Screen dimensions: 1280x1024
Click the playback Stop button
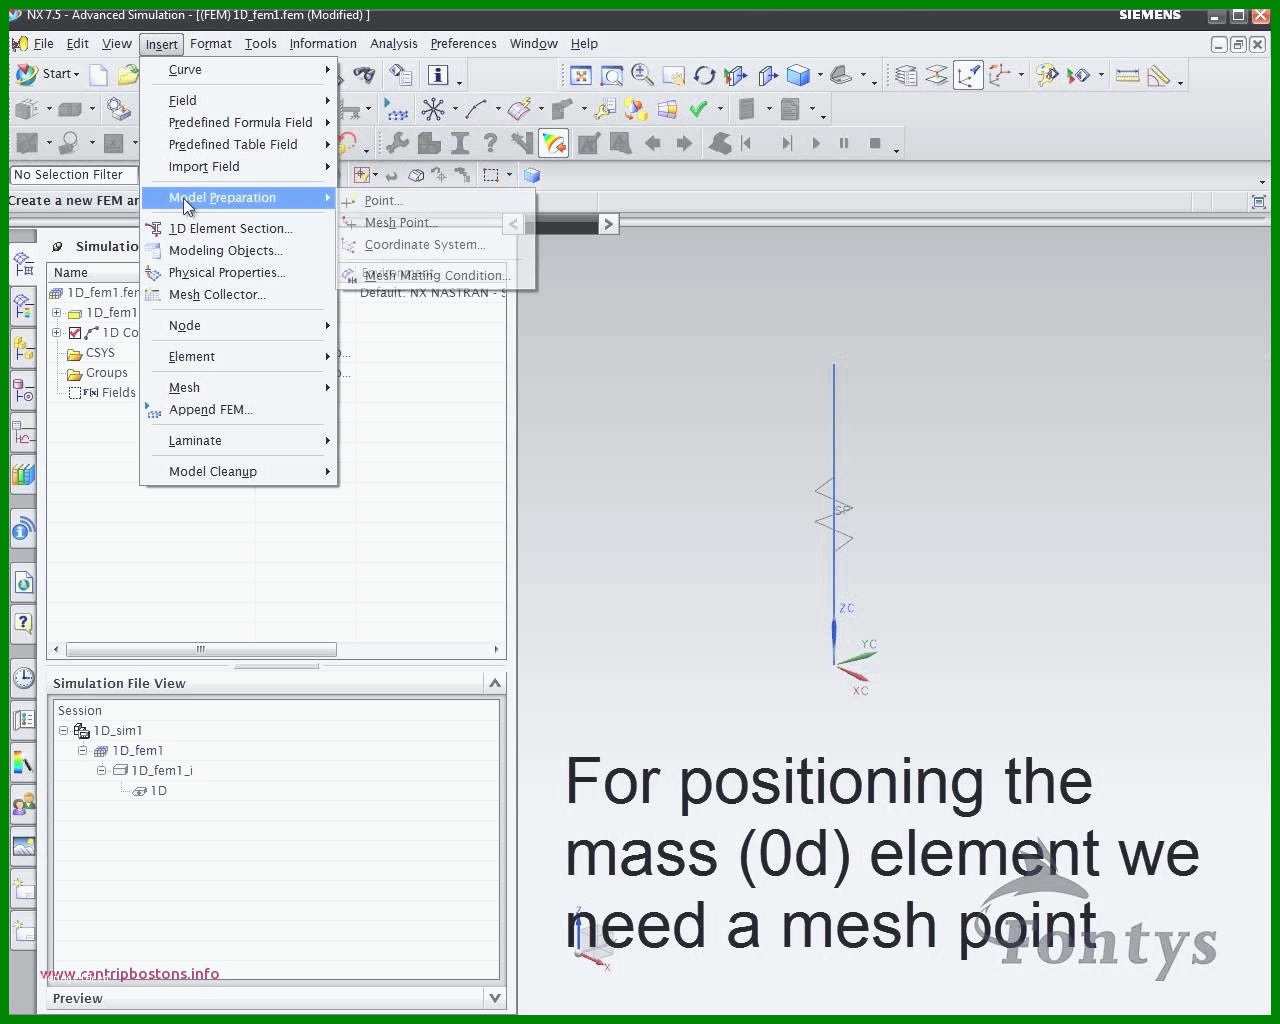click(x=875, y=143)
